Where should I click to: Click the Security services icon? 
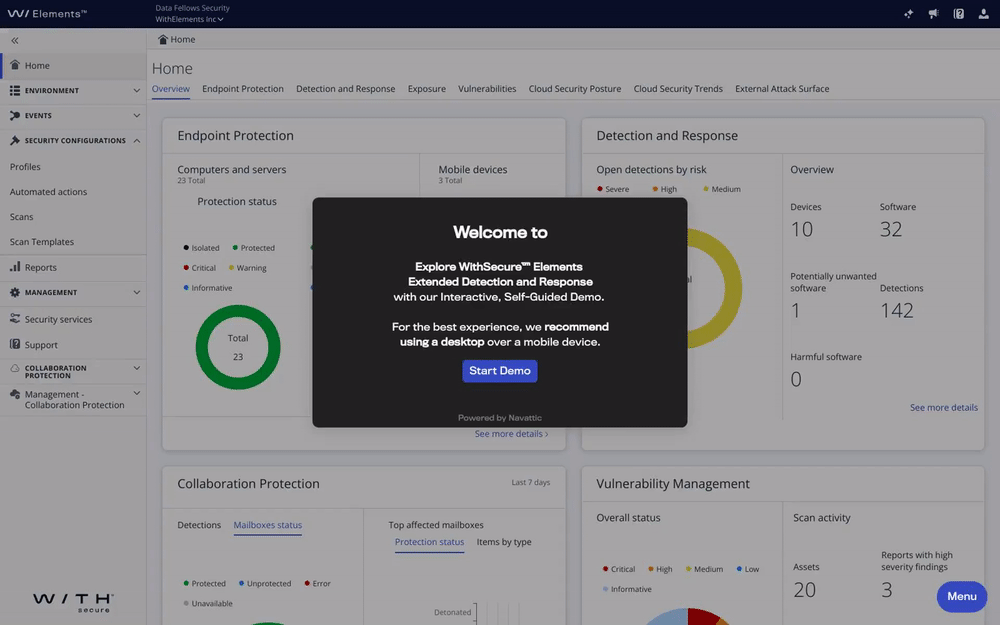15,318
